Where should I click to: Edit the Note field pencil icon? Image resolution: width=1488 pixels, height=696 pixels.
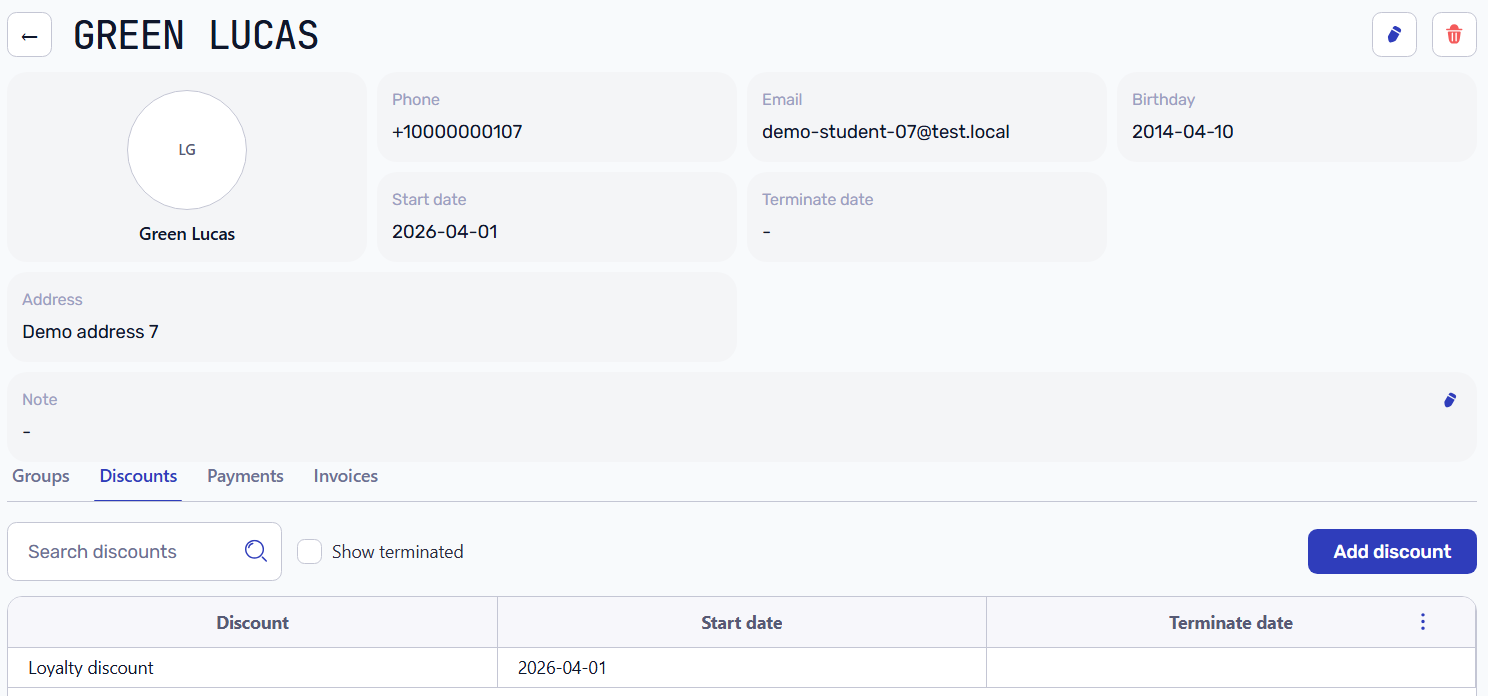[1450, 400]
